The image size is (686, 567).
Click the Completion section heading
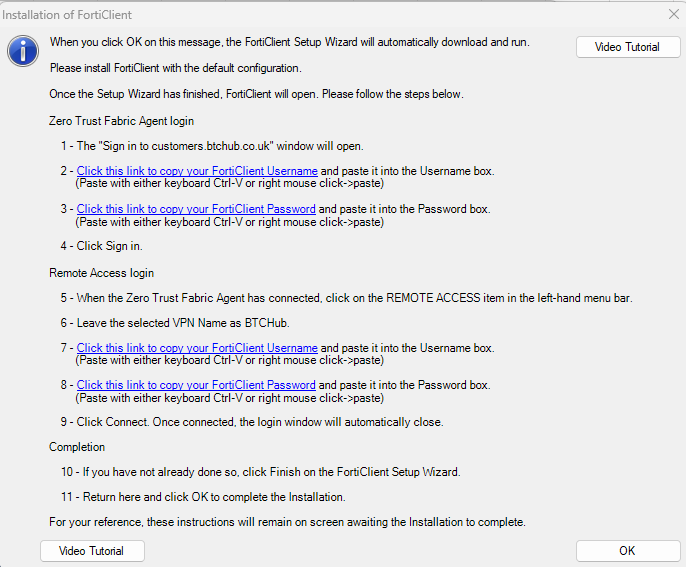(x=77, y=447)
